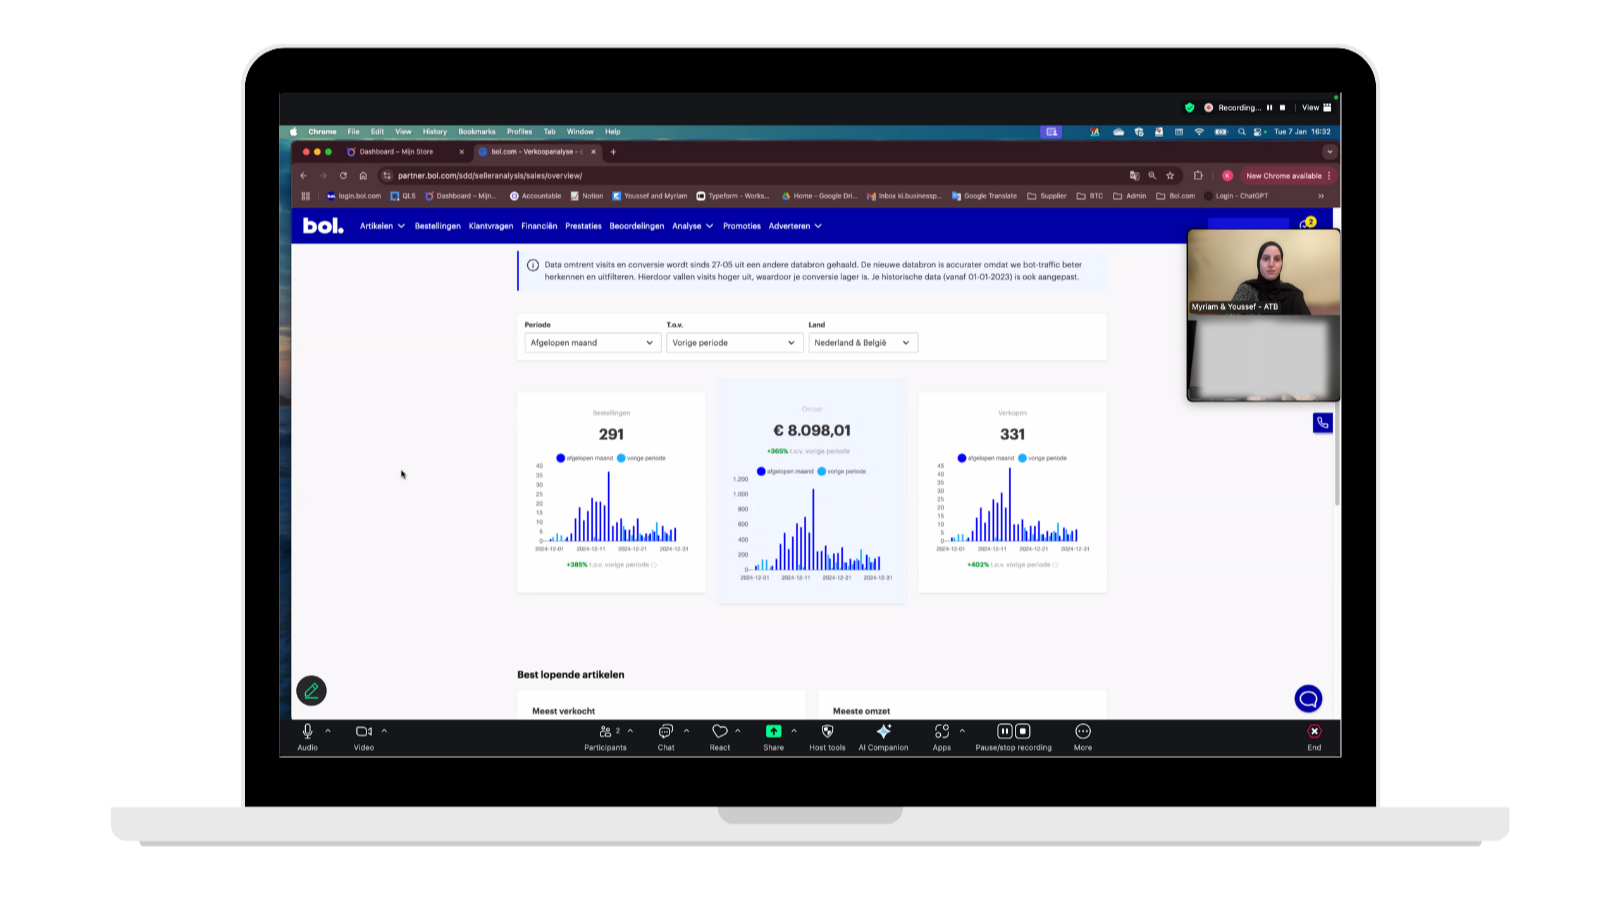Open Zoom Participants panel
Viewport: 1620px width, 899px height.
pyautogui.click(x=605, y=737)
